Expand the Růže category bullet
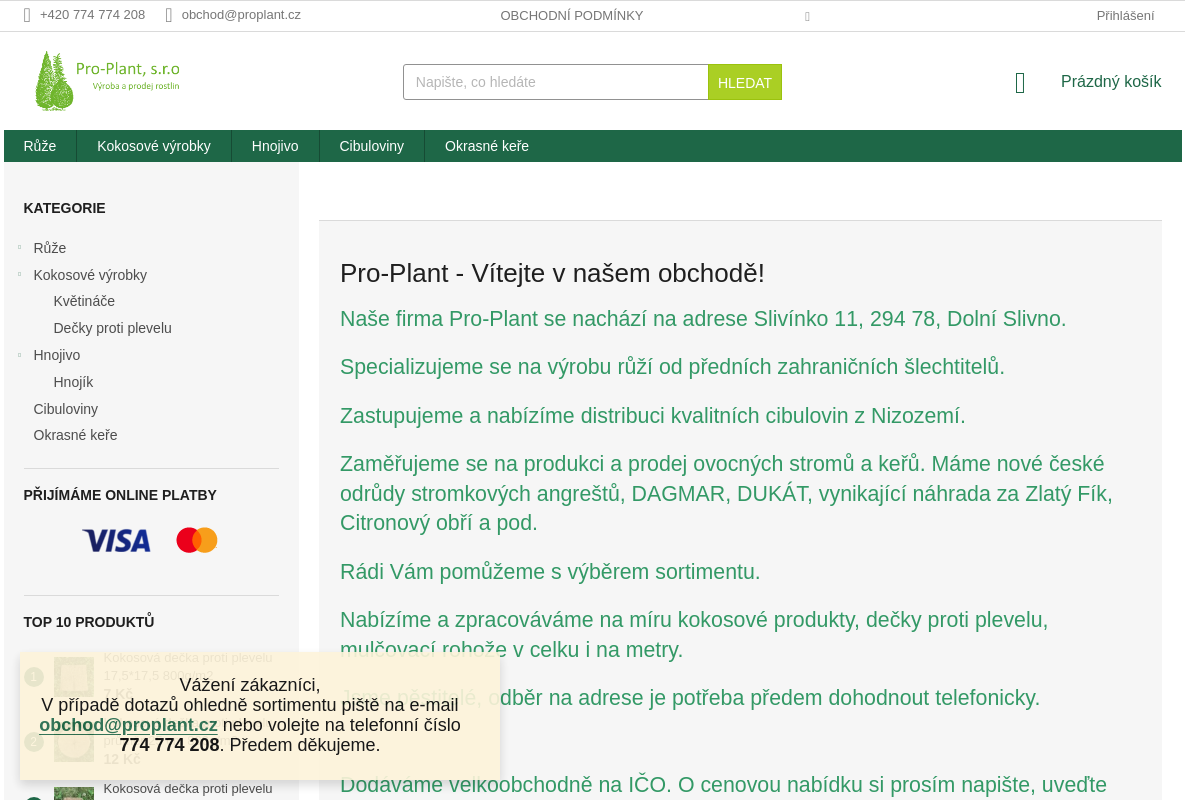Image resolution: width=1200 pixels, height=800 pixels. coord(19,247)
